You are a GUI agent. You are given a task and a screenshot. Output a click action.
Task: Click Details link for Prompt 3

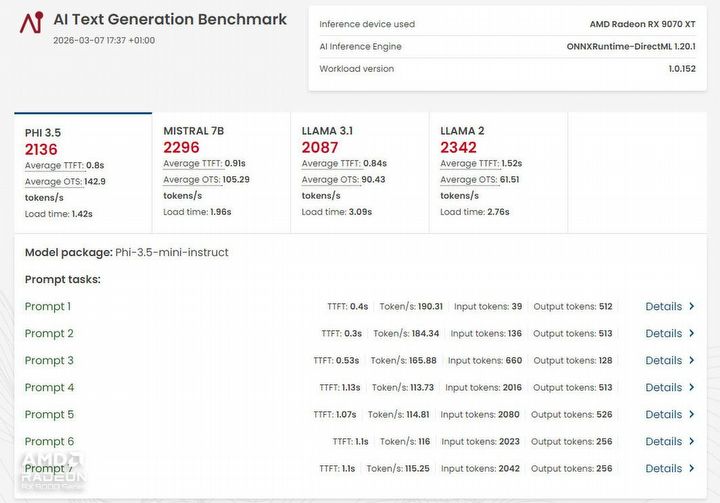(x=663, y=361)
